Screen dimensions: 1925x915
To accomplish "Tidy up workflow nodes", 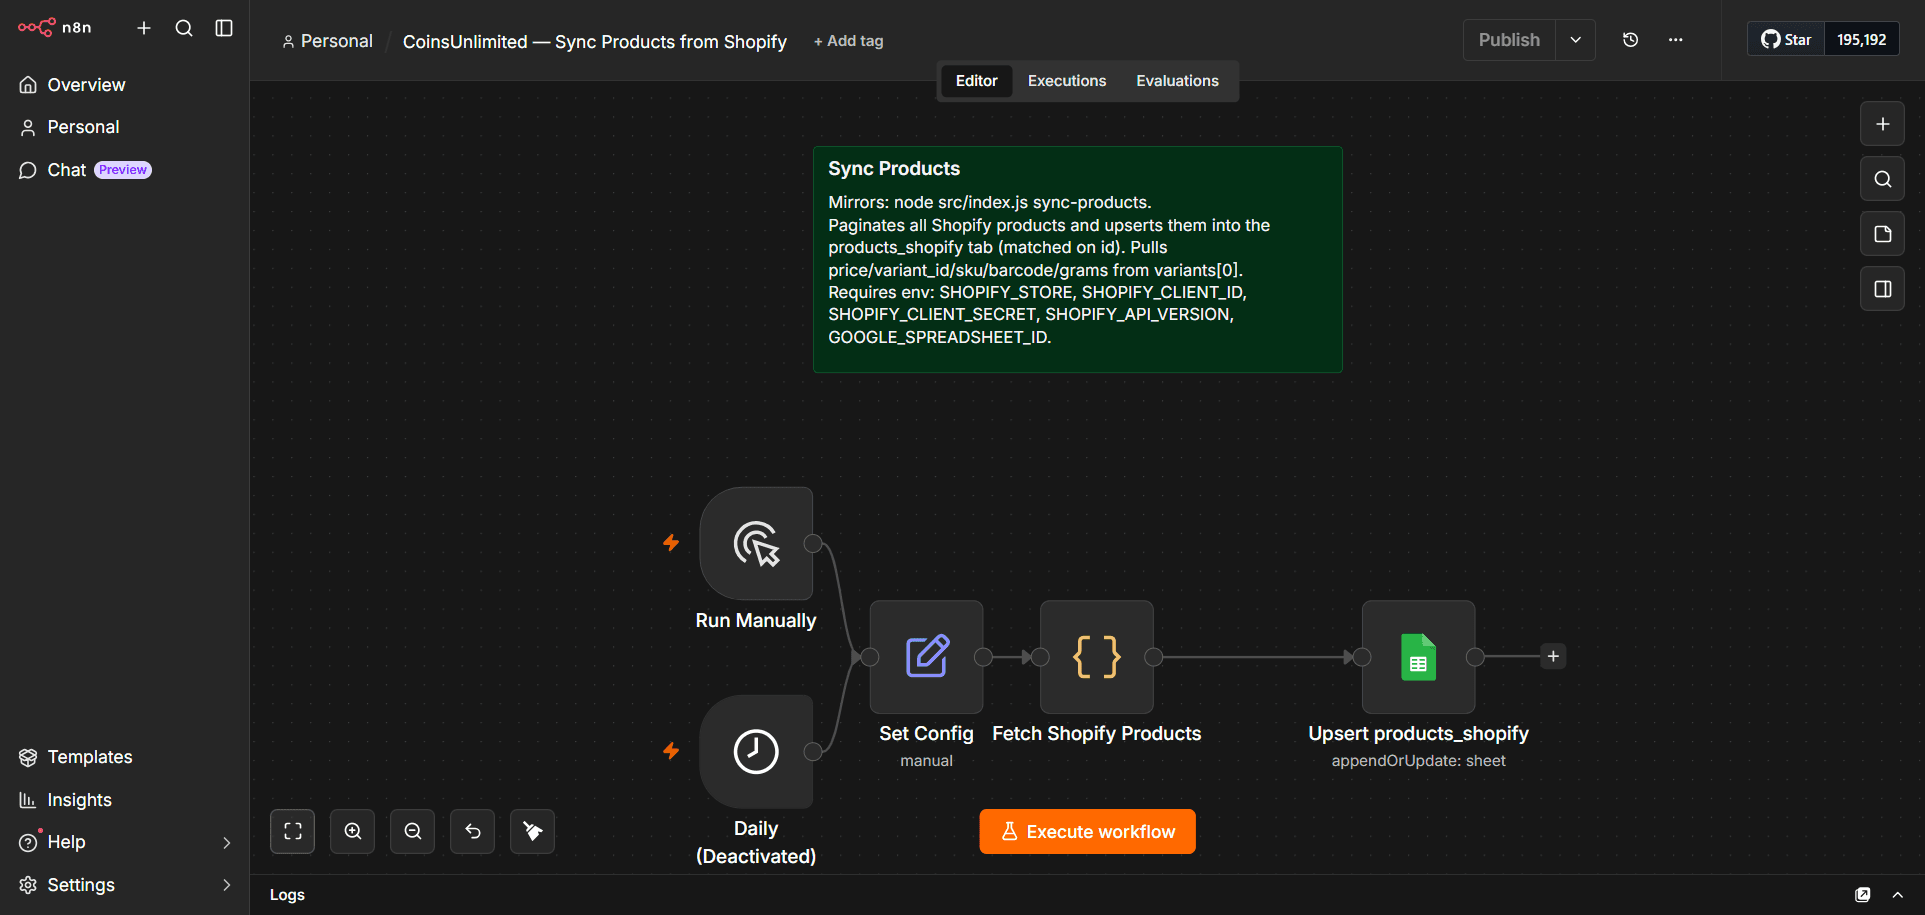I will (x=533, y=832).
